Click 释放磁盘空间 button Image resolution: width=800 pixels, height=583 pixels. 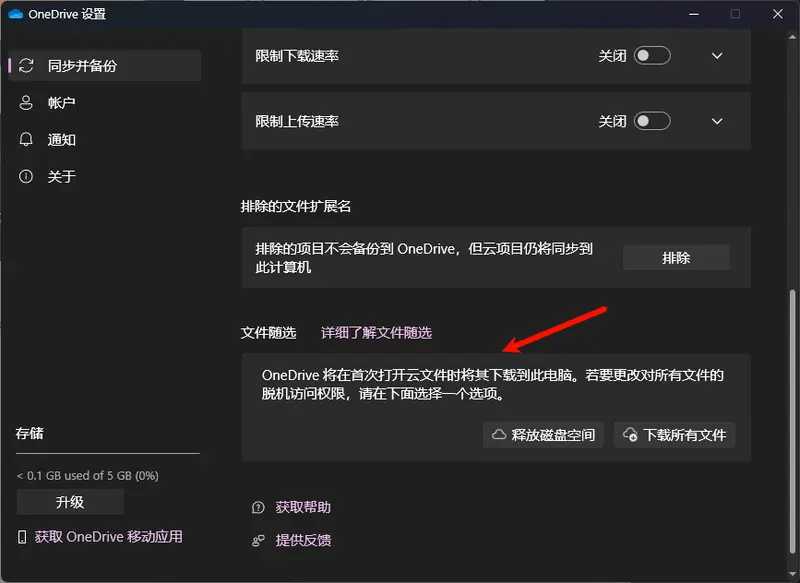pyautogui.click(x=543, y=435)
